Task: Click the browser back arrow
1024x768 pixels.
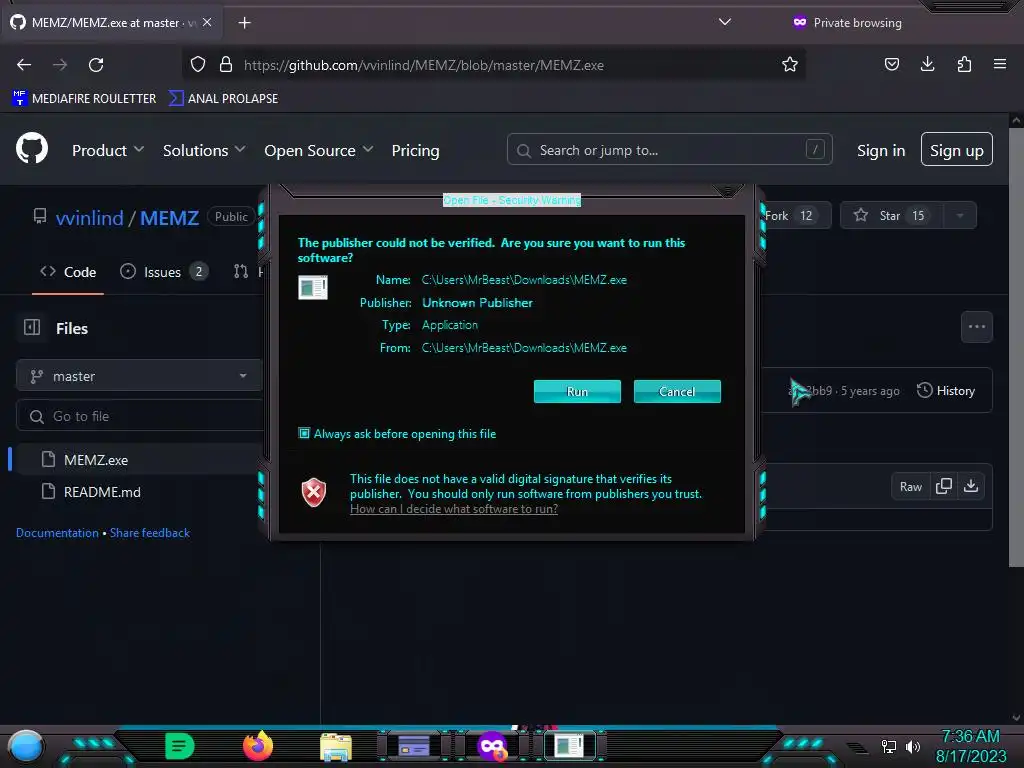Action: click(24, 65)
